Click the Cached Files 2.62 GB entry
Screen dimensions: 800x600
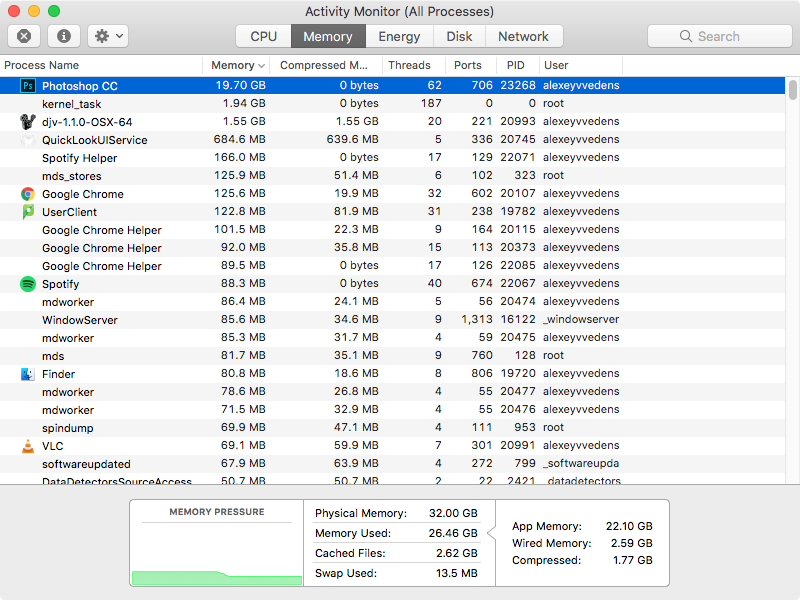396,553
